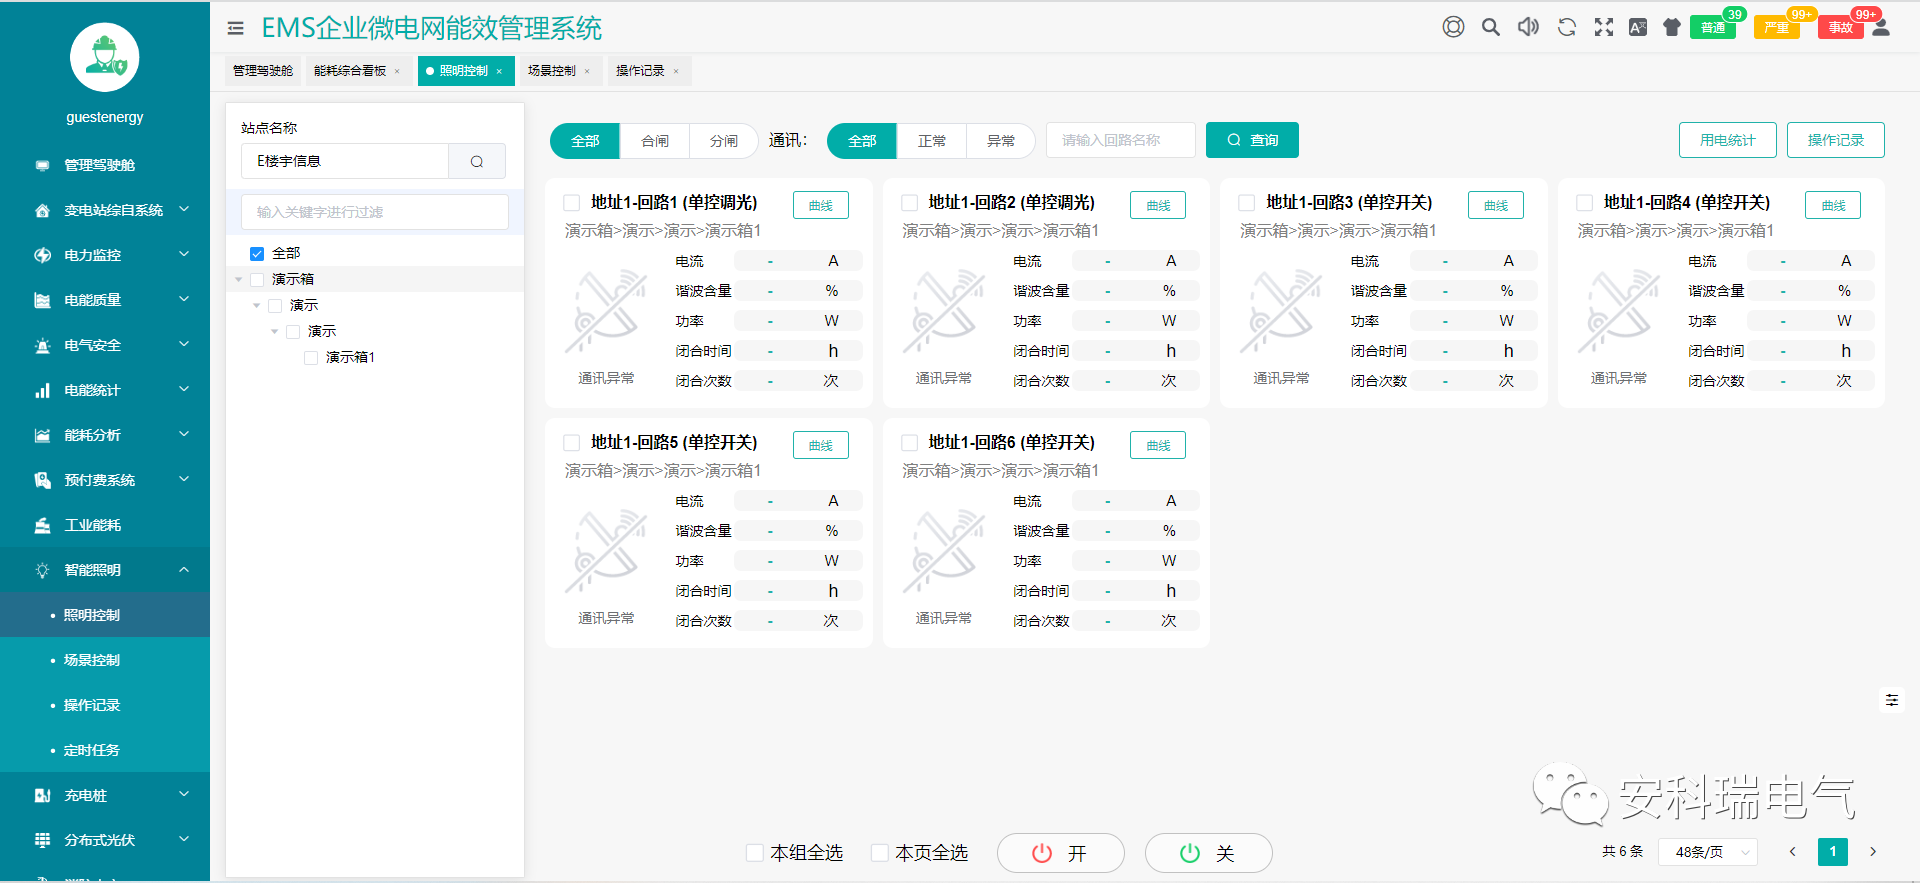This screenshot has height=883, width=1920.
Task: Open the 严重 alarm badge
Action: click(x=1777, y=27)
